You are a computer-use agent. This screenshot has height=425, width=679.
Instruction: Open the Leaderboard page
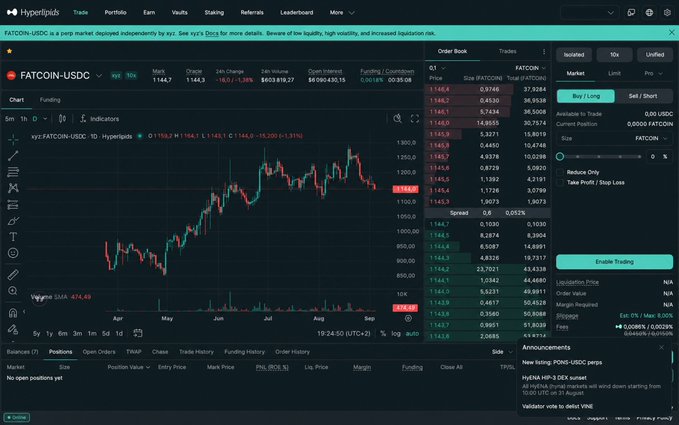click(297, 13)
